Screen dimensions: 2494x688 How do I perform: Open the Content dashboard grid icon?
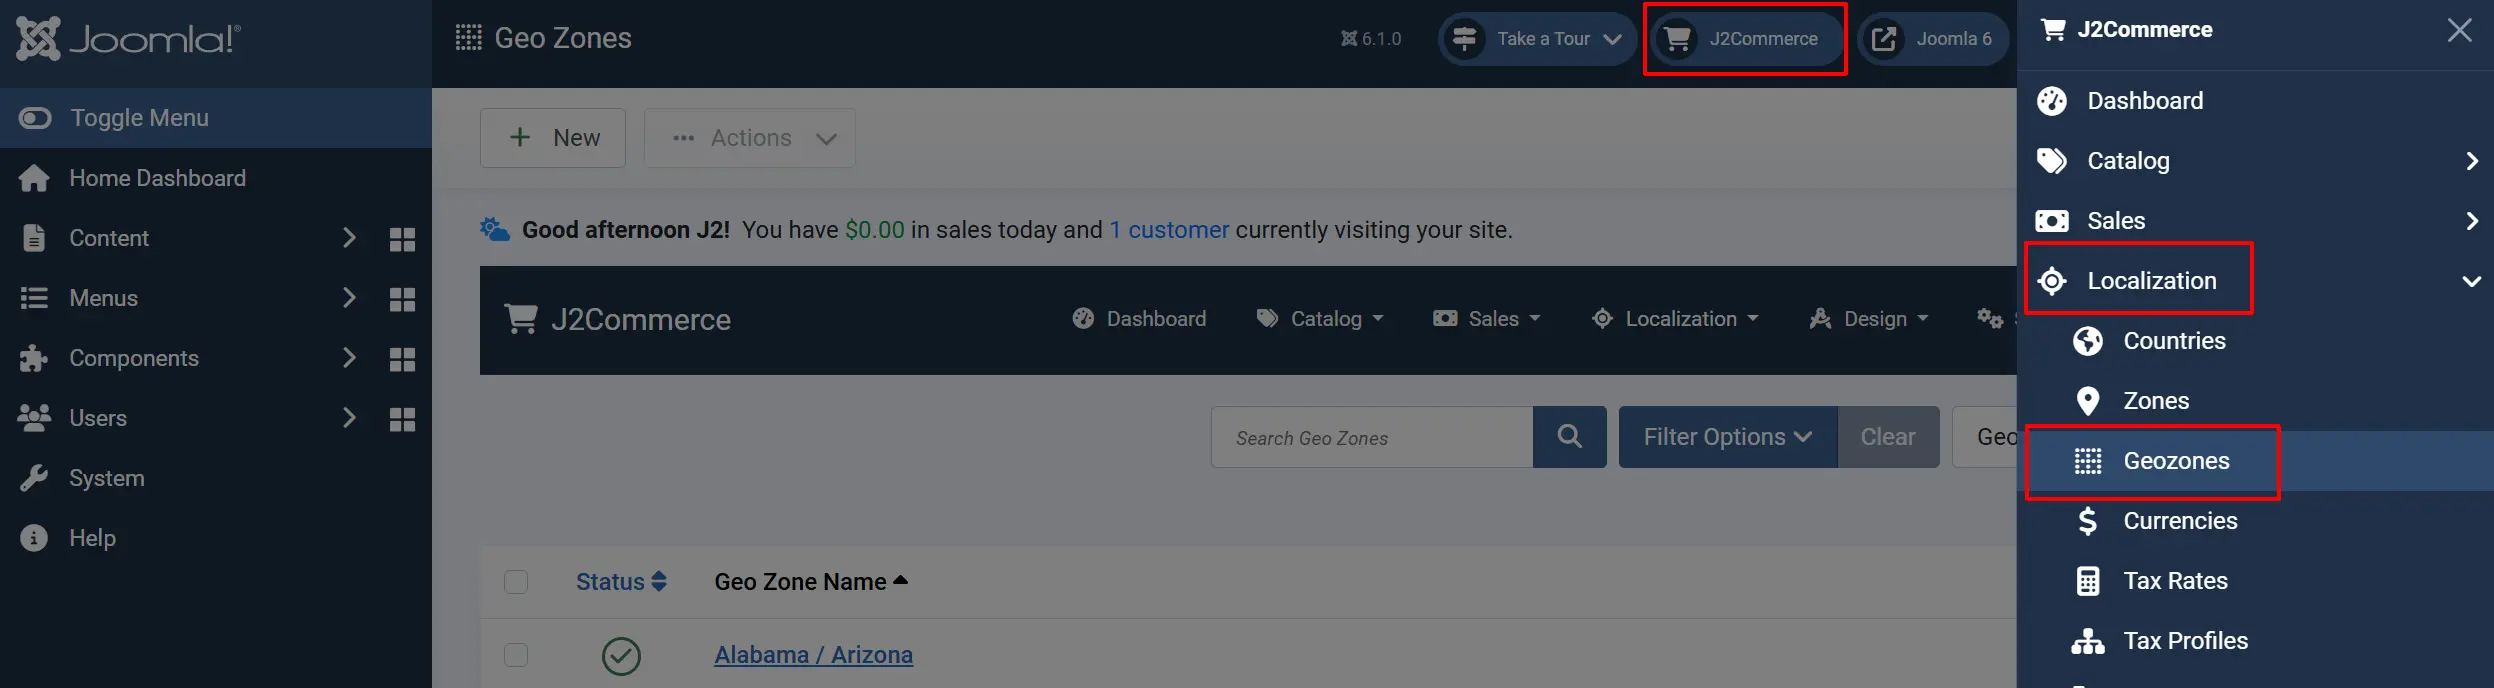coord(402,239)
